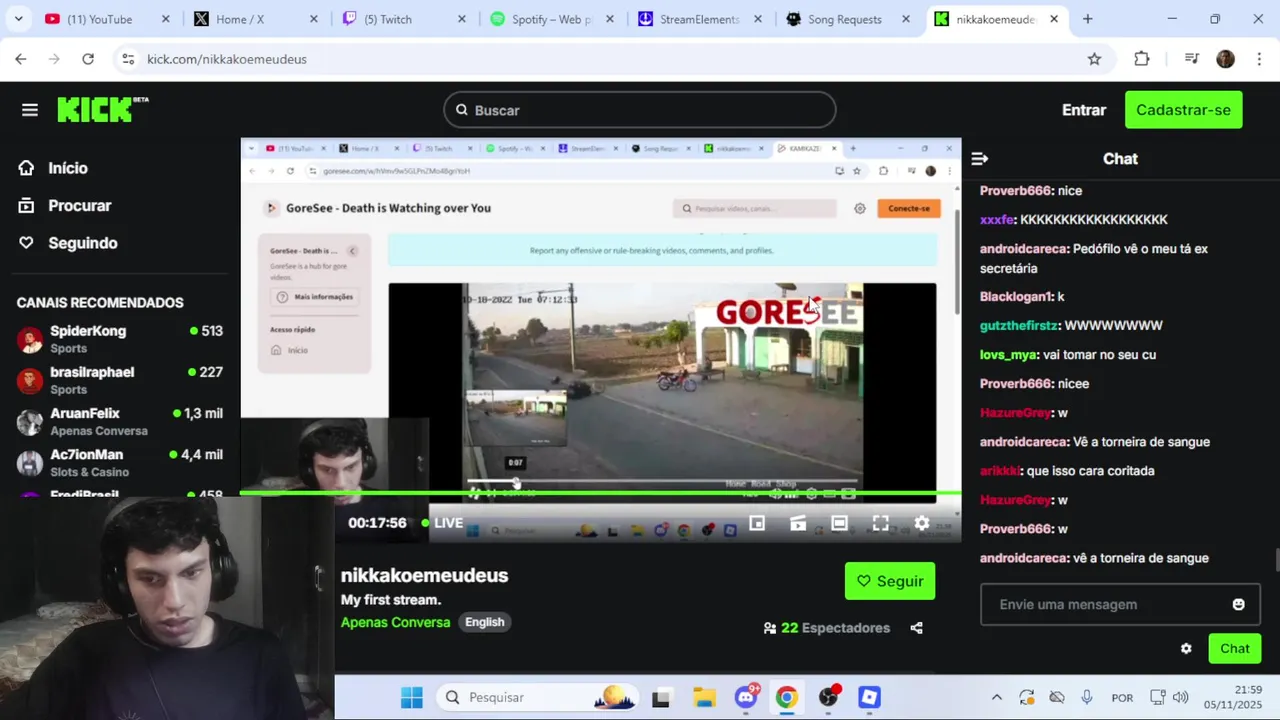Open the emoji picker in chat
The width and height of the screenshot is (1280, 720).
point(1238,604)
